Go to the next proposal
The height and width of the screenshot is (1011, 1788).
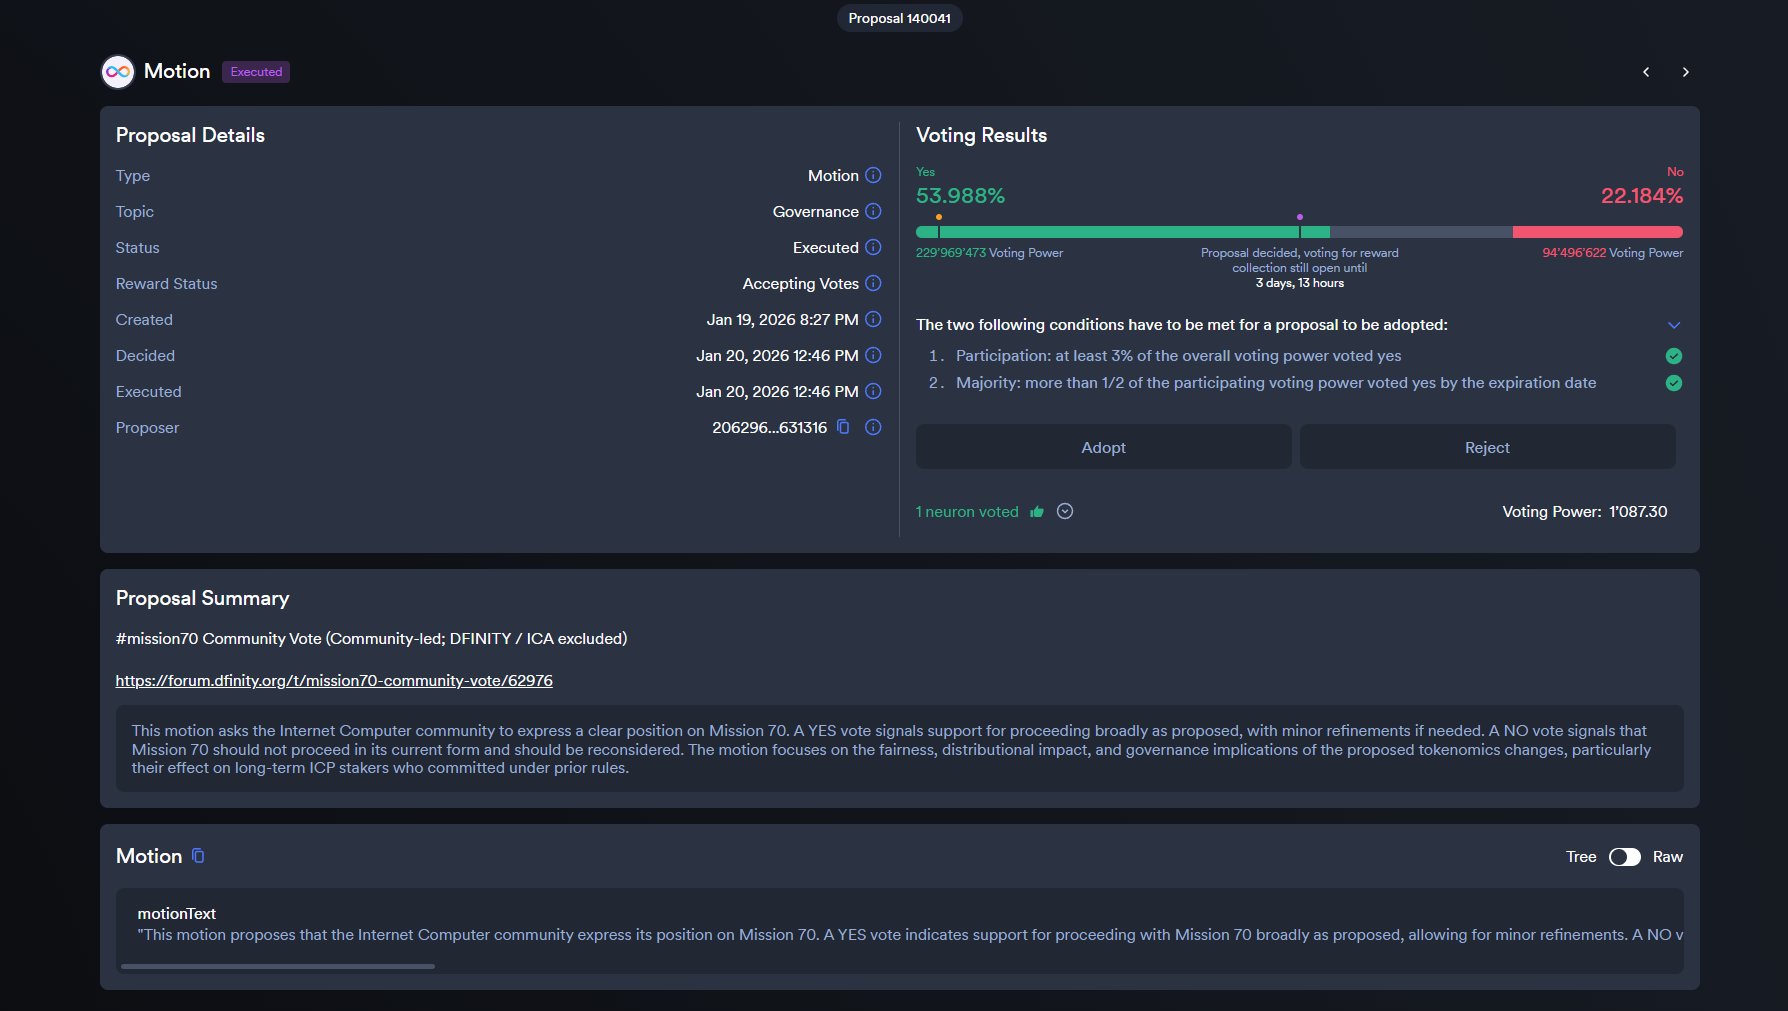(1686, 72)
